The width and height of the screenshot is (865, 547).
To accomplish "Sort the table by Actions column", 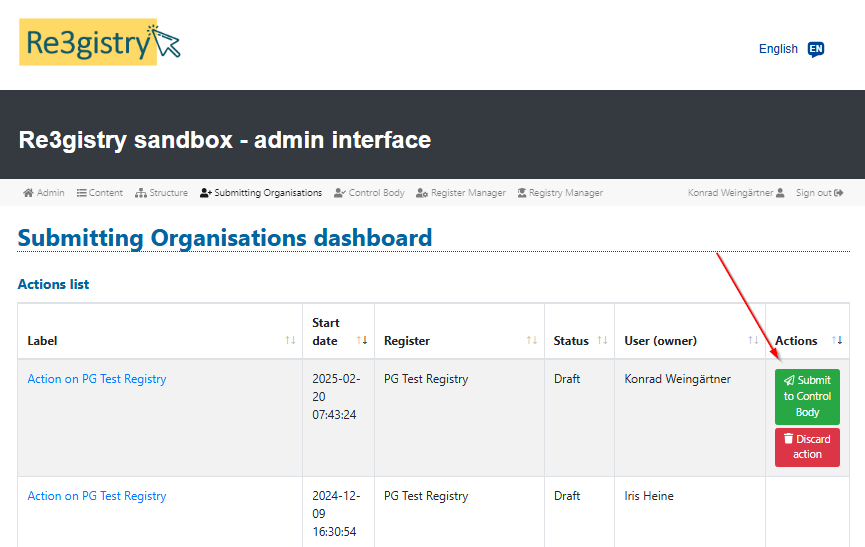I will click(x=838, y=341).
